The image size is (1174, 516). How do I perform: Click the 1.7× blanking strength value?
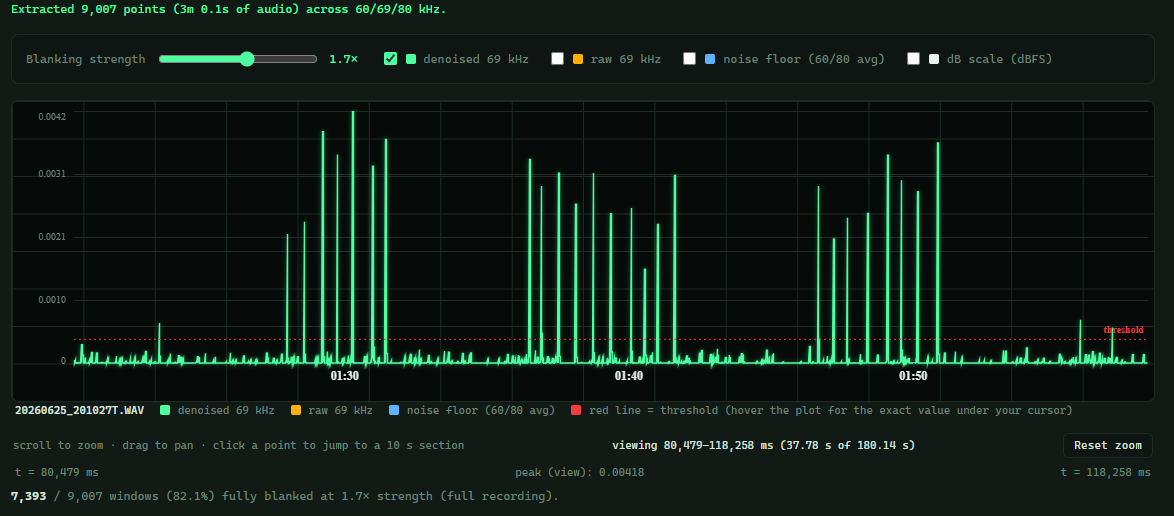[344, 58]
